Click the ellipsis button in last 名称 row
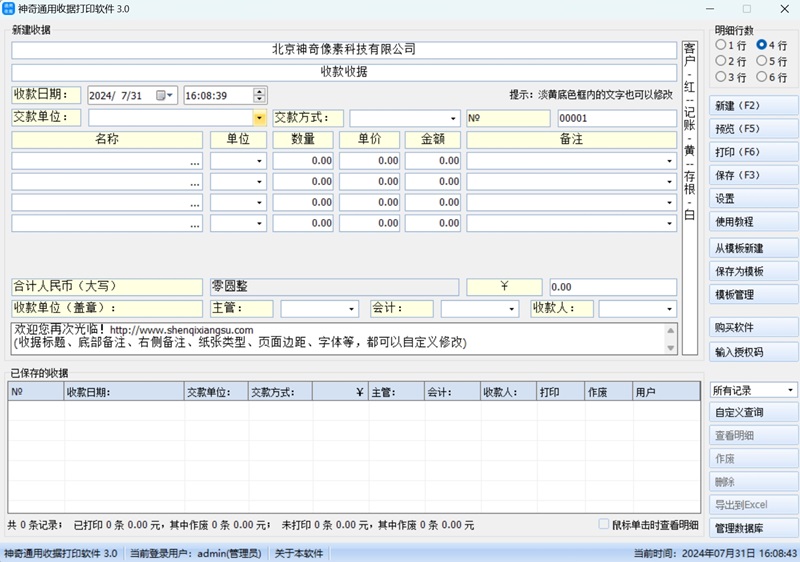Screen dimensions: 800x562 194,224
